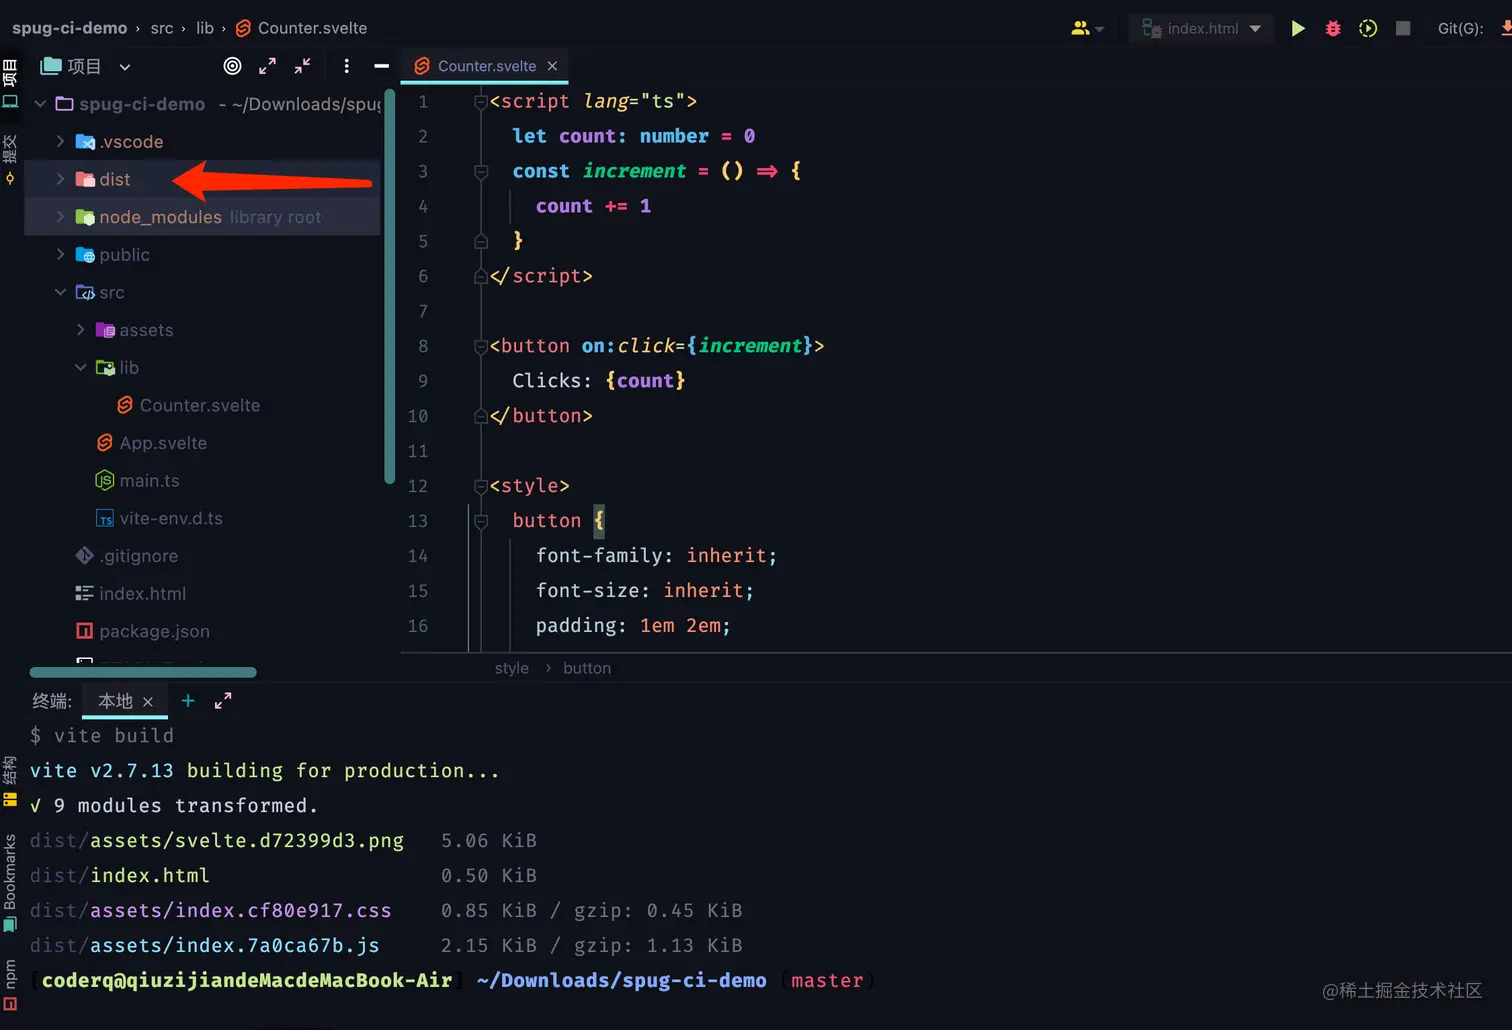Click the package.json file icon
Viewport: 1512px width, 1030px height.
pyautogui.click(x=85, y=631)
